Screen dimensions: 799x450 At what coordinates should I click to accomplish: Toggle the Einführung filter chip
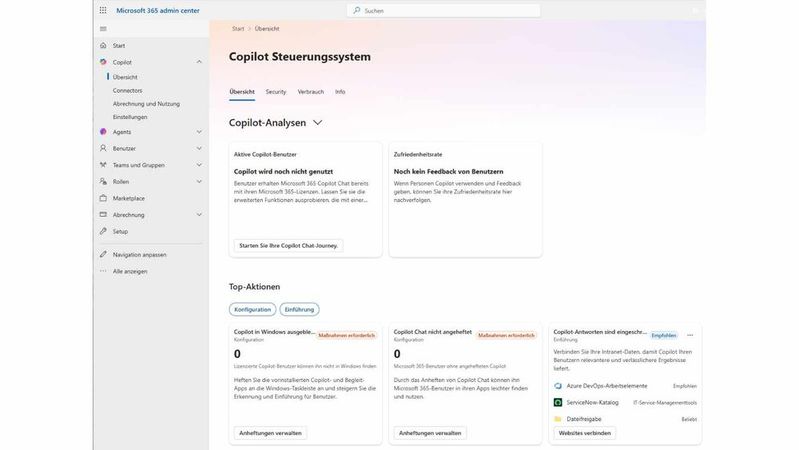pos(299,309)
